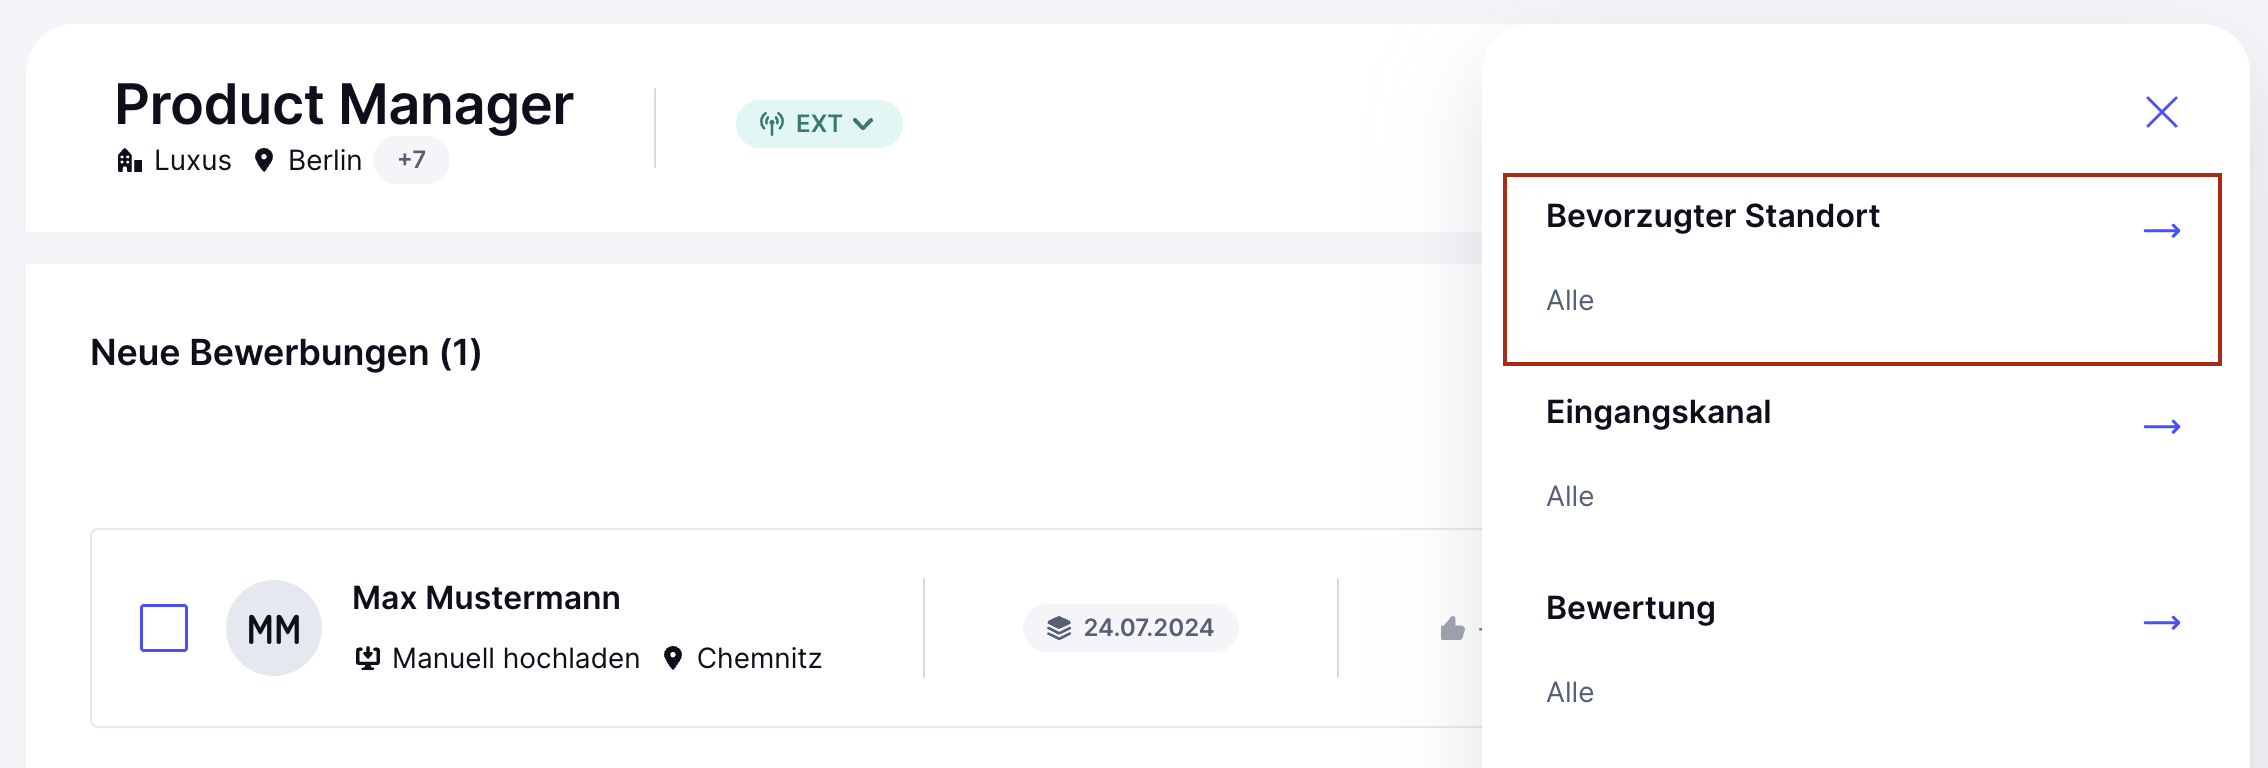The height and width of the screenshot is (768, 2268).
Task: Select the Bevorzugter Standort heading
Action: coord(1713,216)
